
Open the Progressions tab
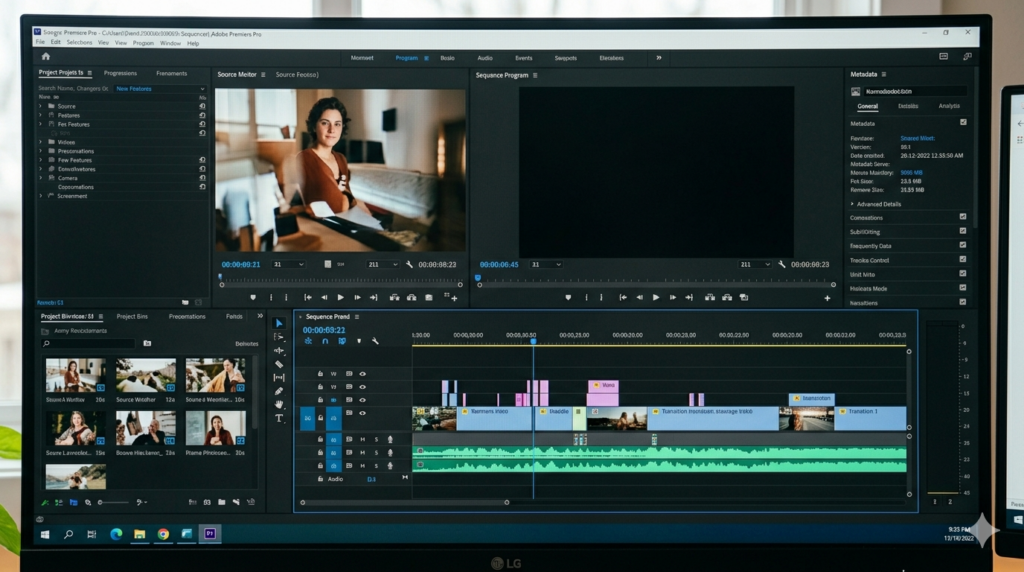(x=120, y=73)
